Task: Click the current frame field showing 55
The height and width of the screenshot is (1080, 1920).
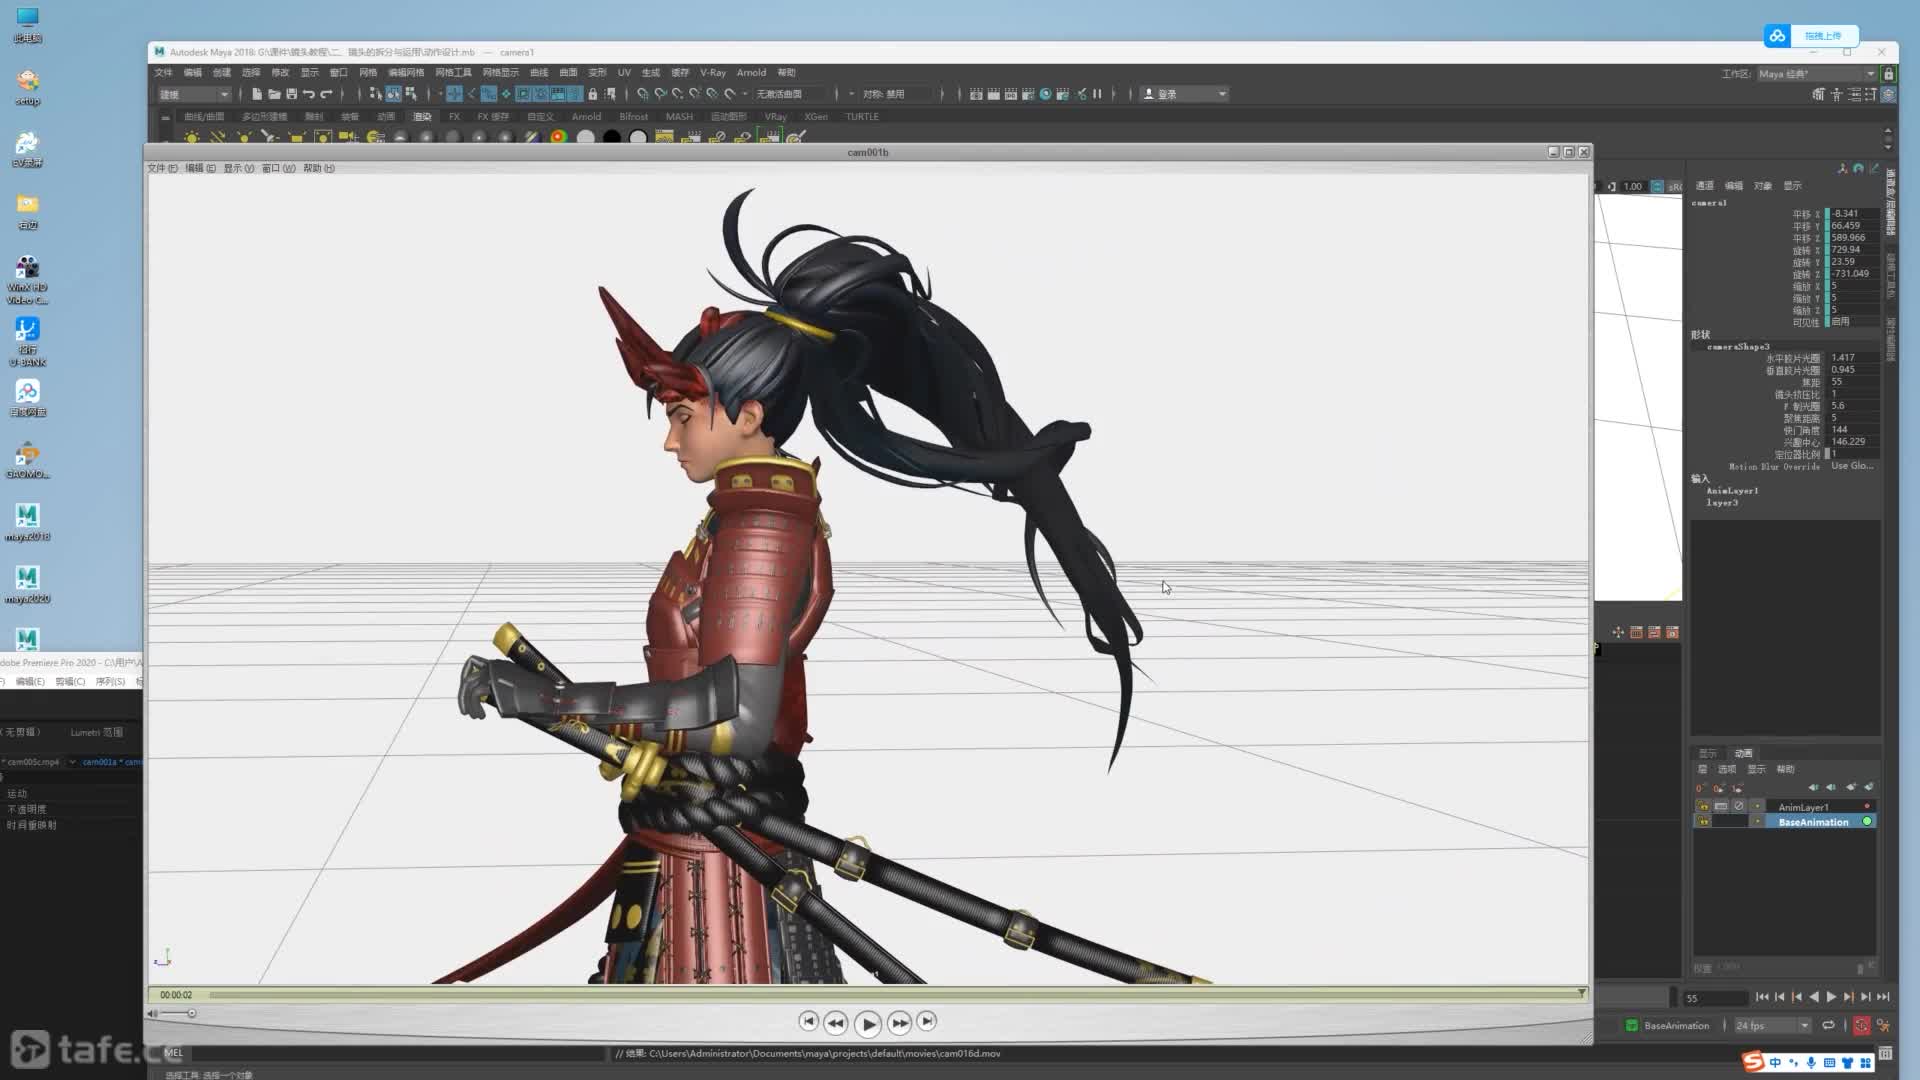Action: point(1715,998)
